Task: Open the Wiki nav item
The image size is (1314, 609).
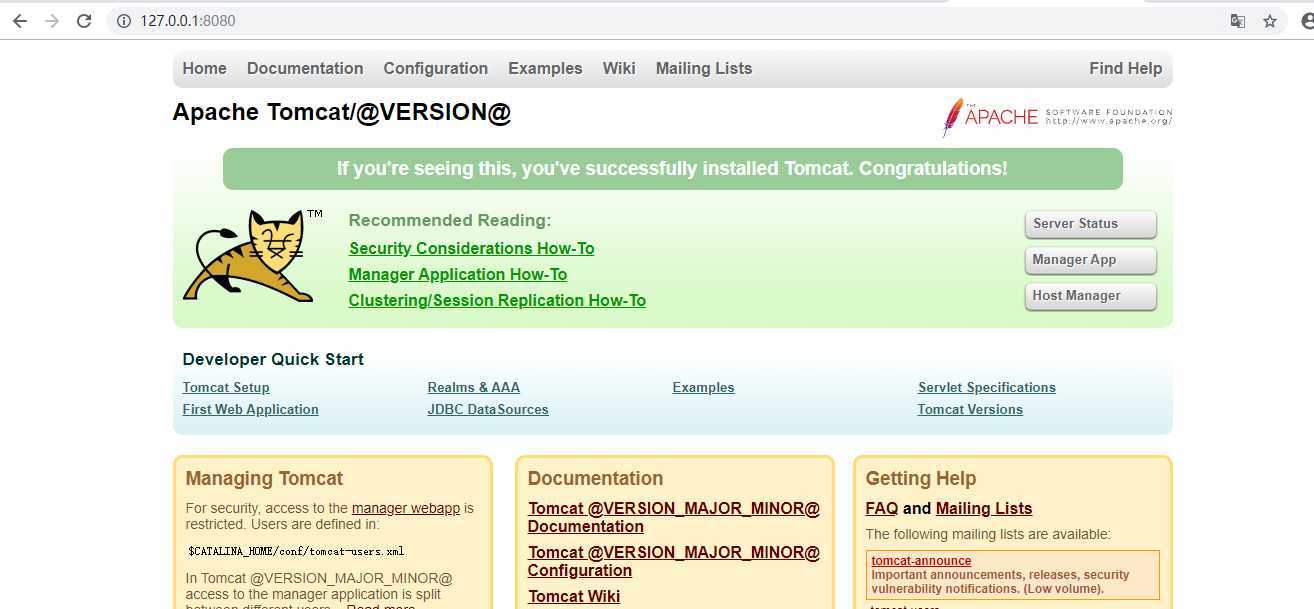Action: (619, 68)
